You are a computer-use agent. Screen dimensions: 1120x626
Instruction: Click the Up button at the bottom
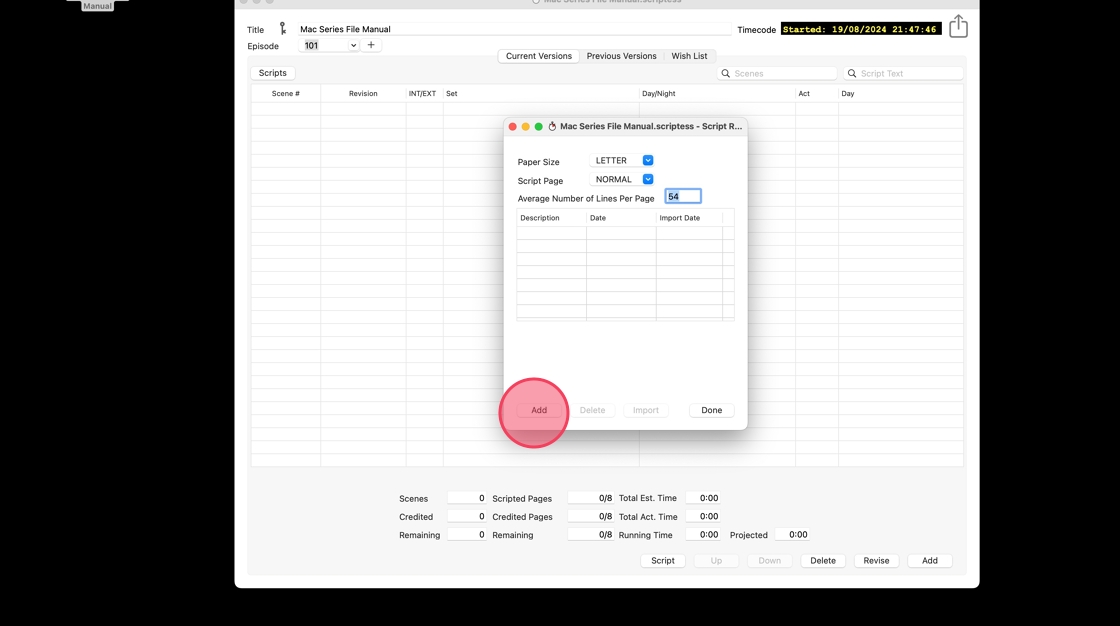[x=716, y=561]
